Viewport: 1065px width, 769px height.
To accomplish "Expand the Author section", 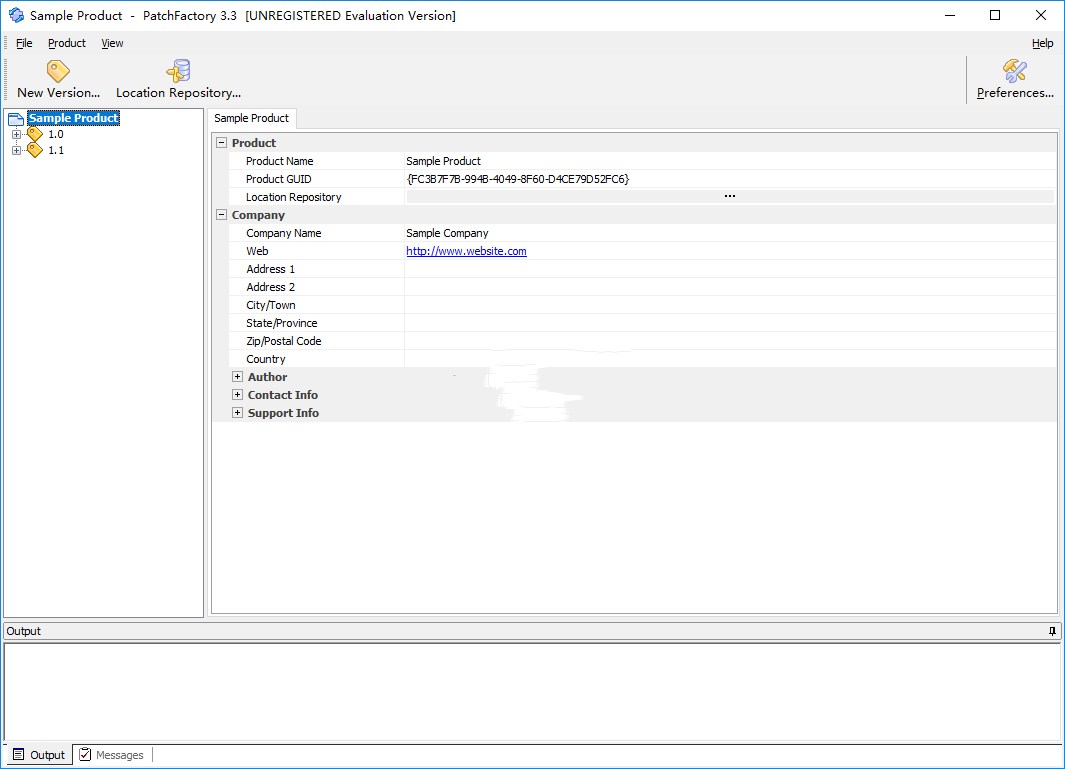I will click(x=237, y=376).
